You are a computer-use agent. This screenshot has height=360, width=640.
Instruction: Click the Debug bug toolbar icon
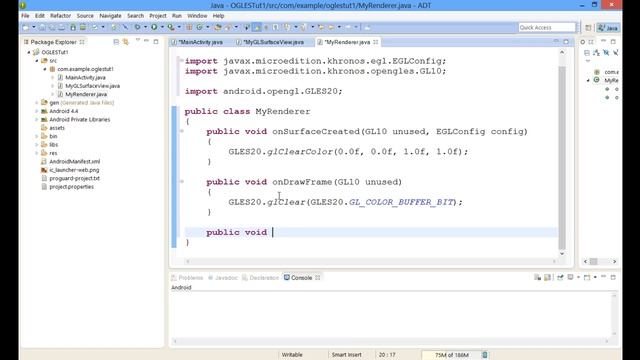(138, 27)
